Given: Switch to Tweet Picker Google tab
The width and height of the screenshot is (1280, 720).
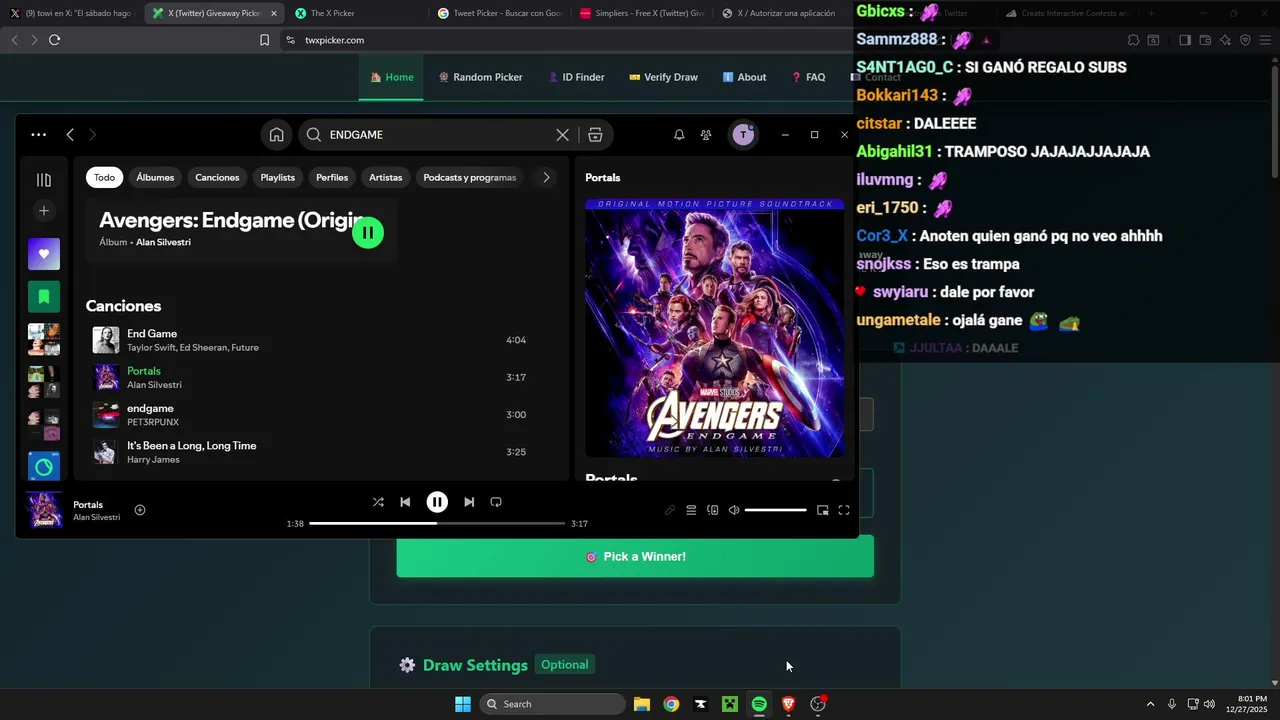Looking at the screenshot, I should pyautogui.click(x=500, y=13).
